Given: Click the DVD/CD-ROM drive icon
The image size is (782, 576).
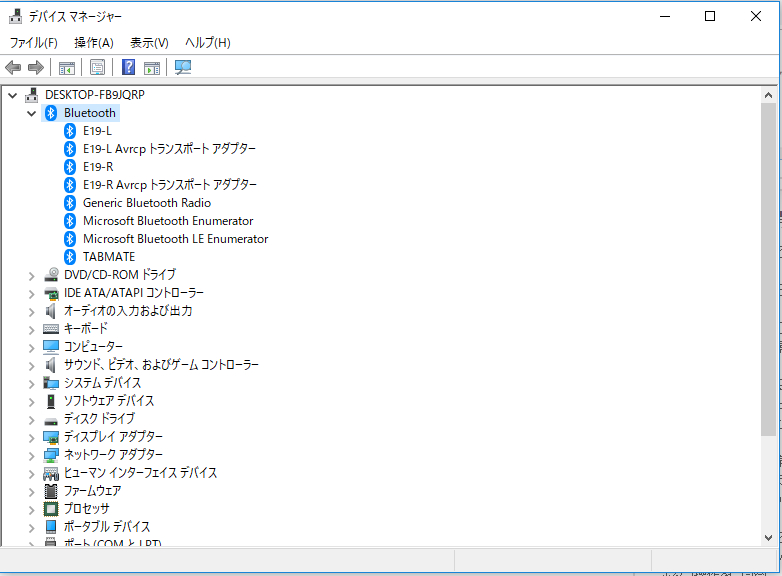Looking at the screenshot, I should 51,275.
